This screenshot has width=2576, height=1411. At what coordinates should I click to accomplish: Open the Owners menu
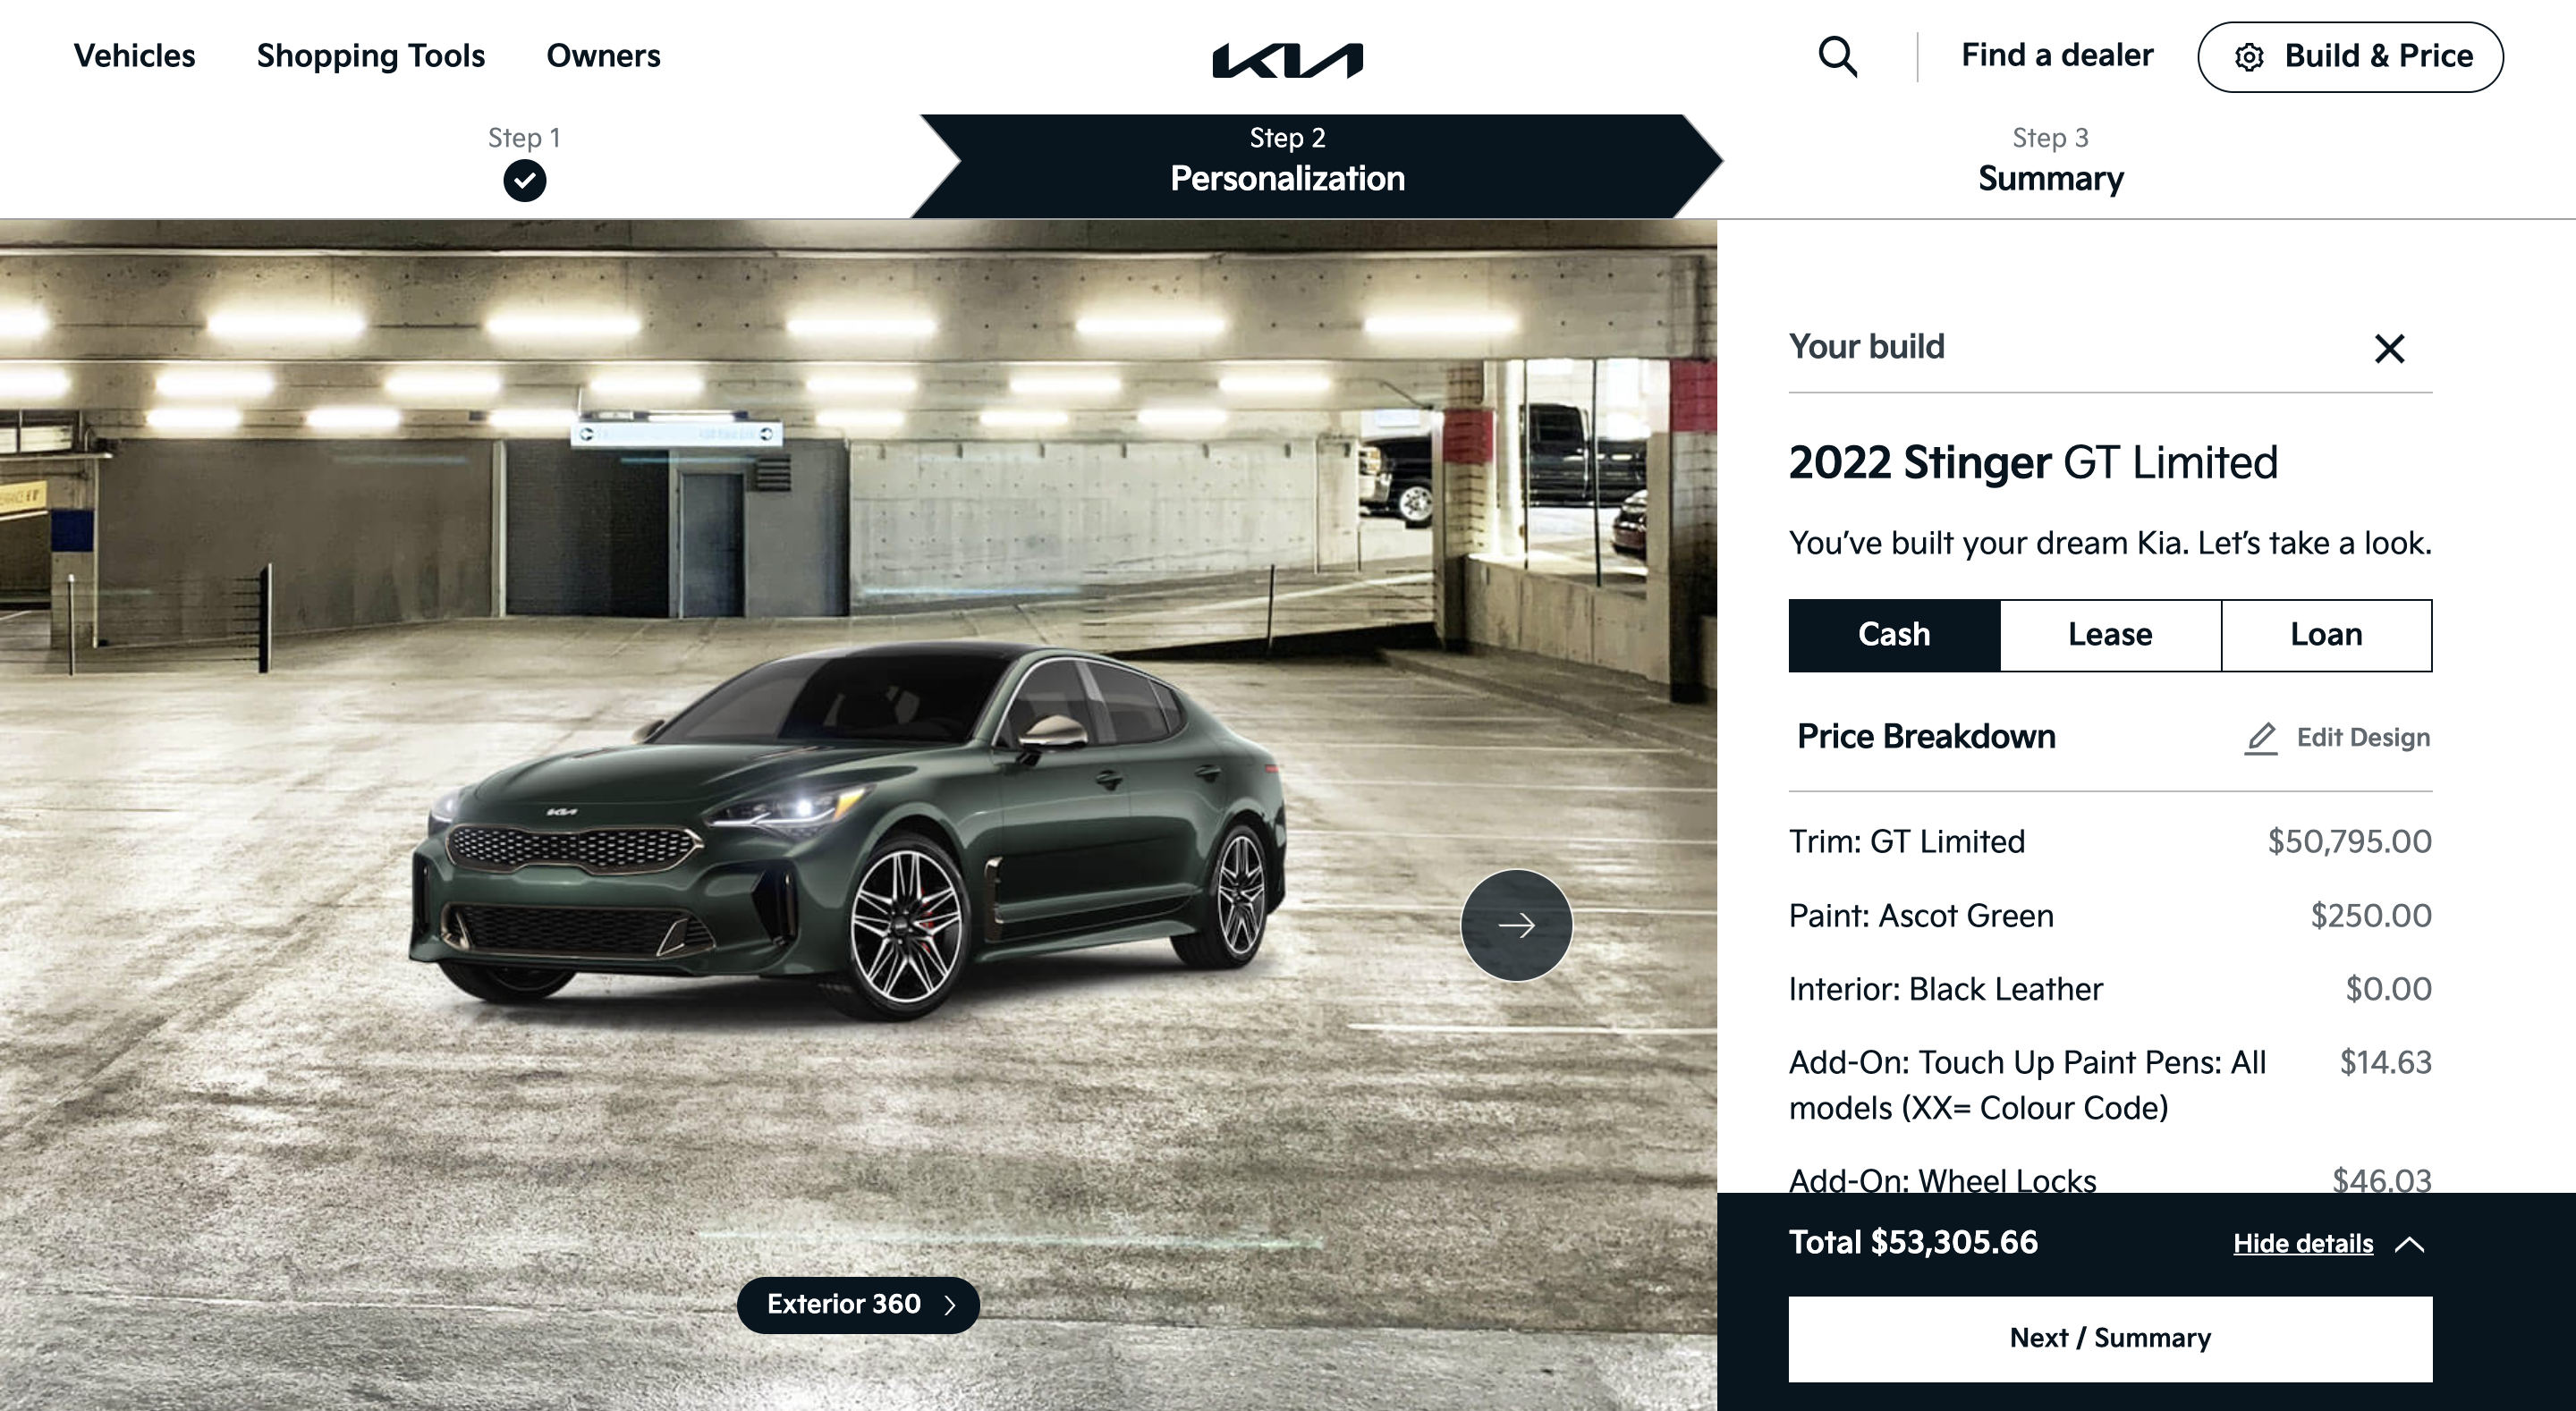pyautogui.click(x=603, y=56)
